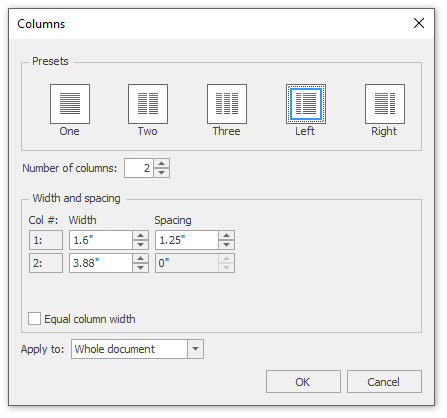Dismiss the dialog with Cancel

(384, 382)
